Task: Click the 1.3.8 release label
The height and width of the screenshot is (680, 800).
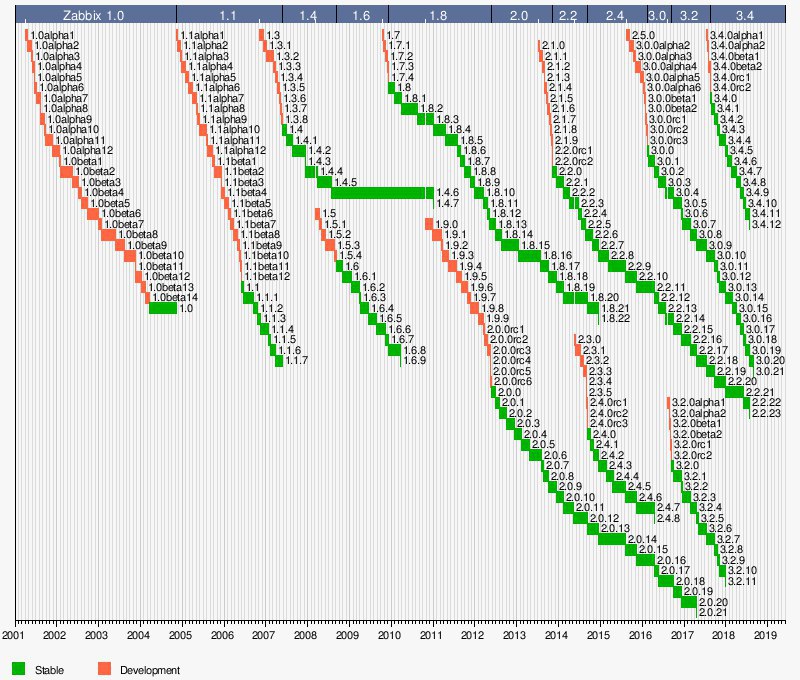Action: coord(296,119)
